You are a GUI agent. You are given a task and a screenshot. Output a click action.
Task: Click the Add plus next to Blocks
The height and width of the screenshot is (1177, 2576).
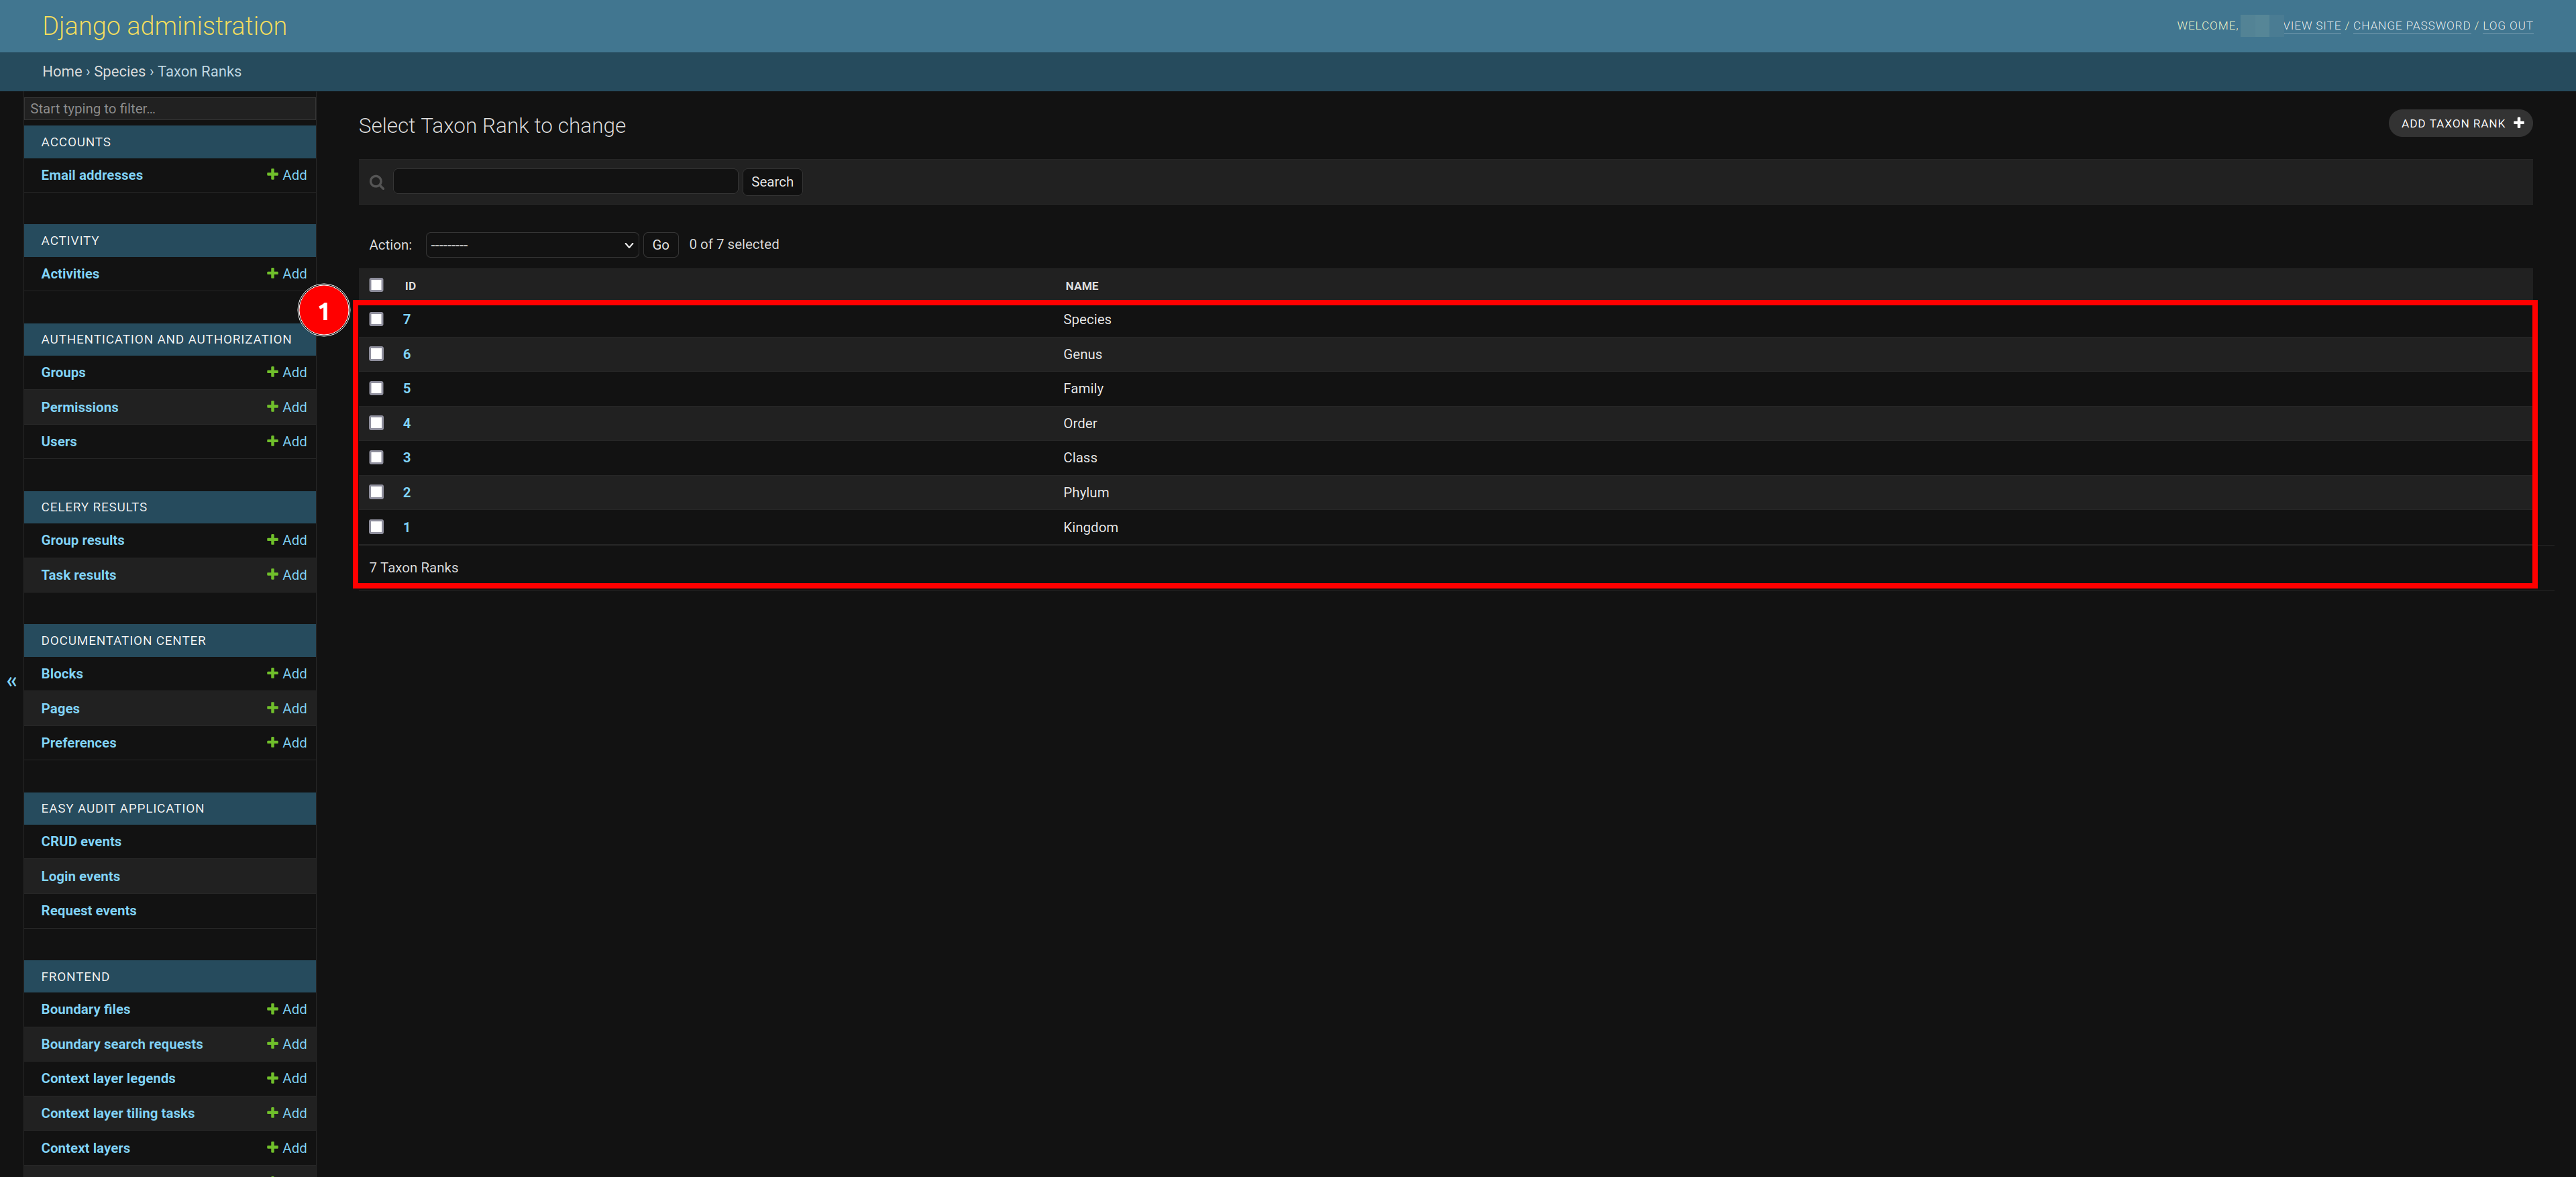tap(286, 674)
